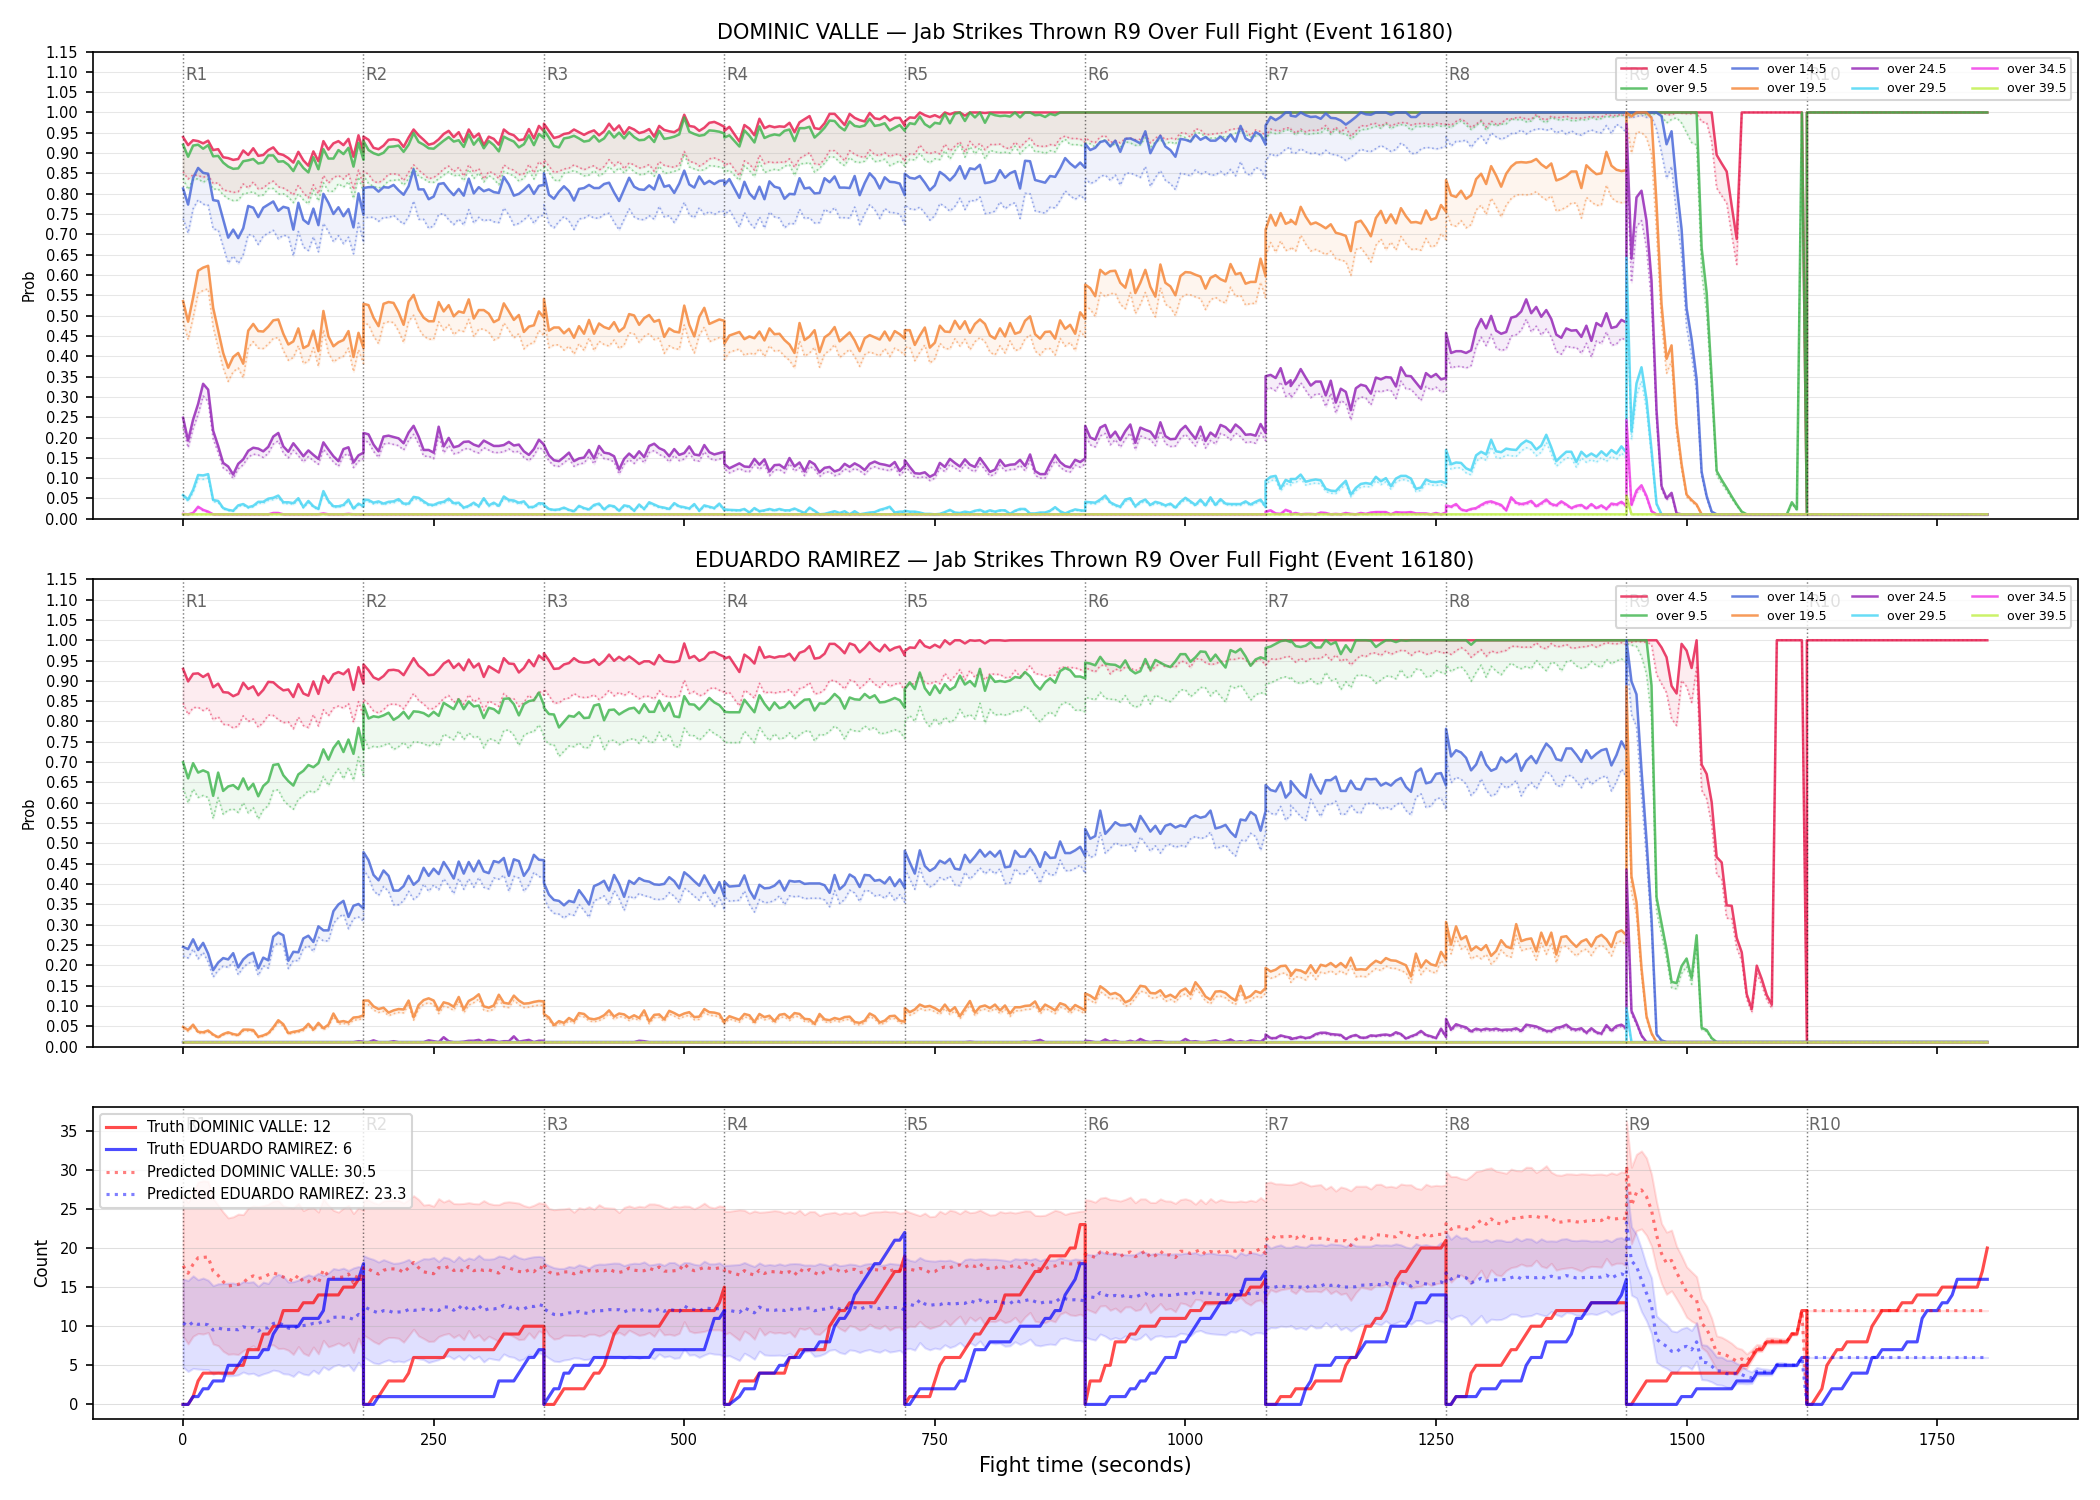Select R3 label in Eduardo Ramirez chart
Viewport: 2100px width, 1500px height.
[x=557, y=601]
